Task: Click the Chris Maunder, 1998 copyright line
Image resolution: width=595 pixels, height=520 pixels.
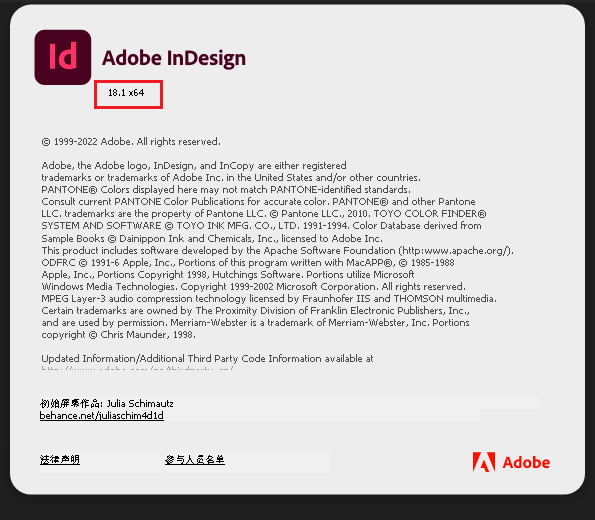Action: pyautogui.click(x=118, y=335)
